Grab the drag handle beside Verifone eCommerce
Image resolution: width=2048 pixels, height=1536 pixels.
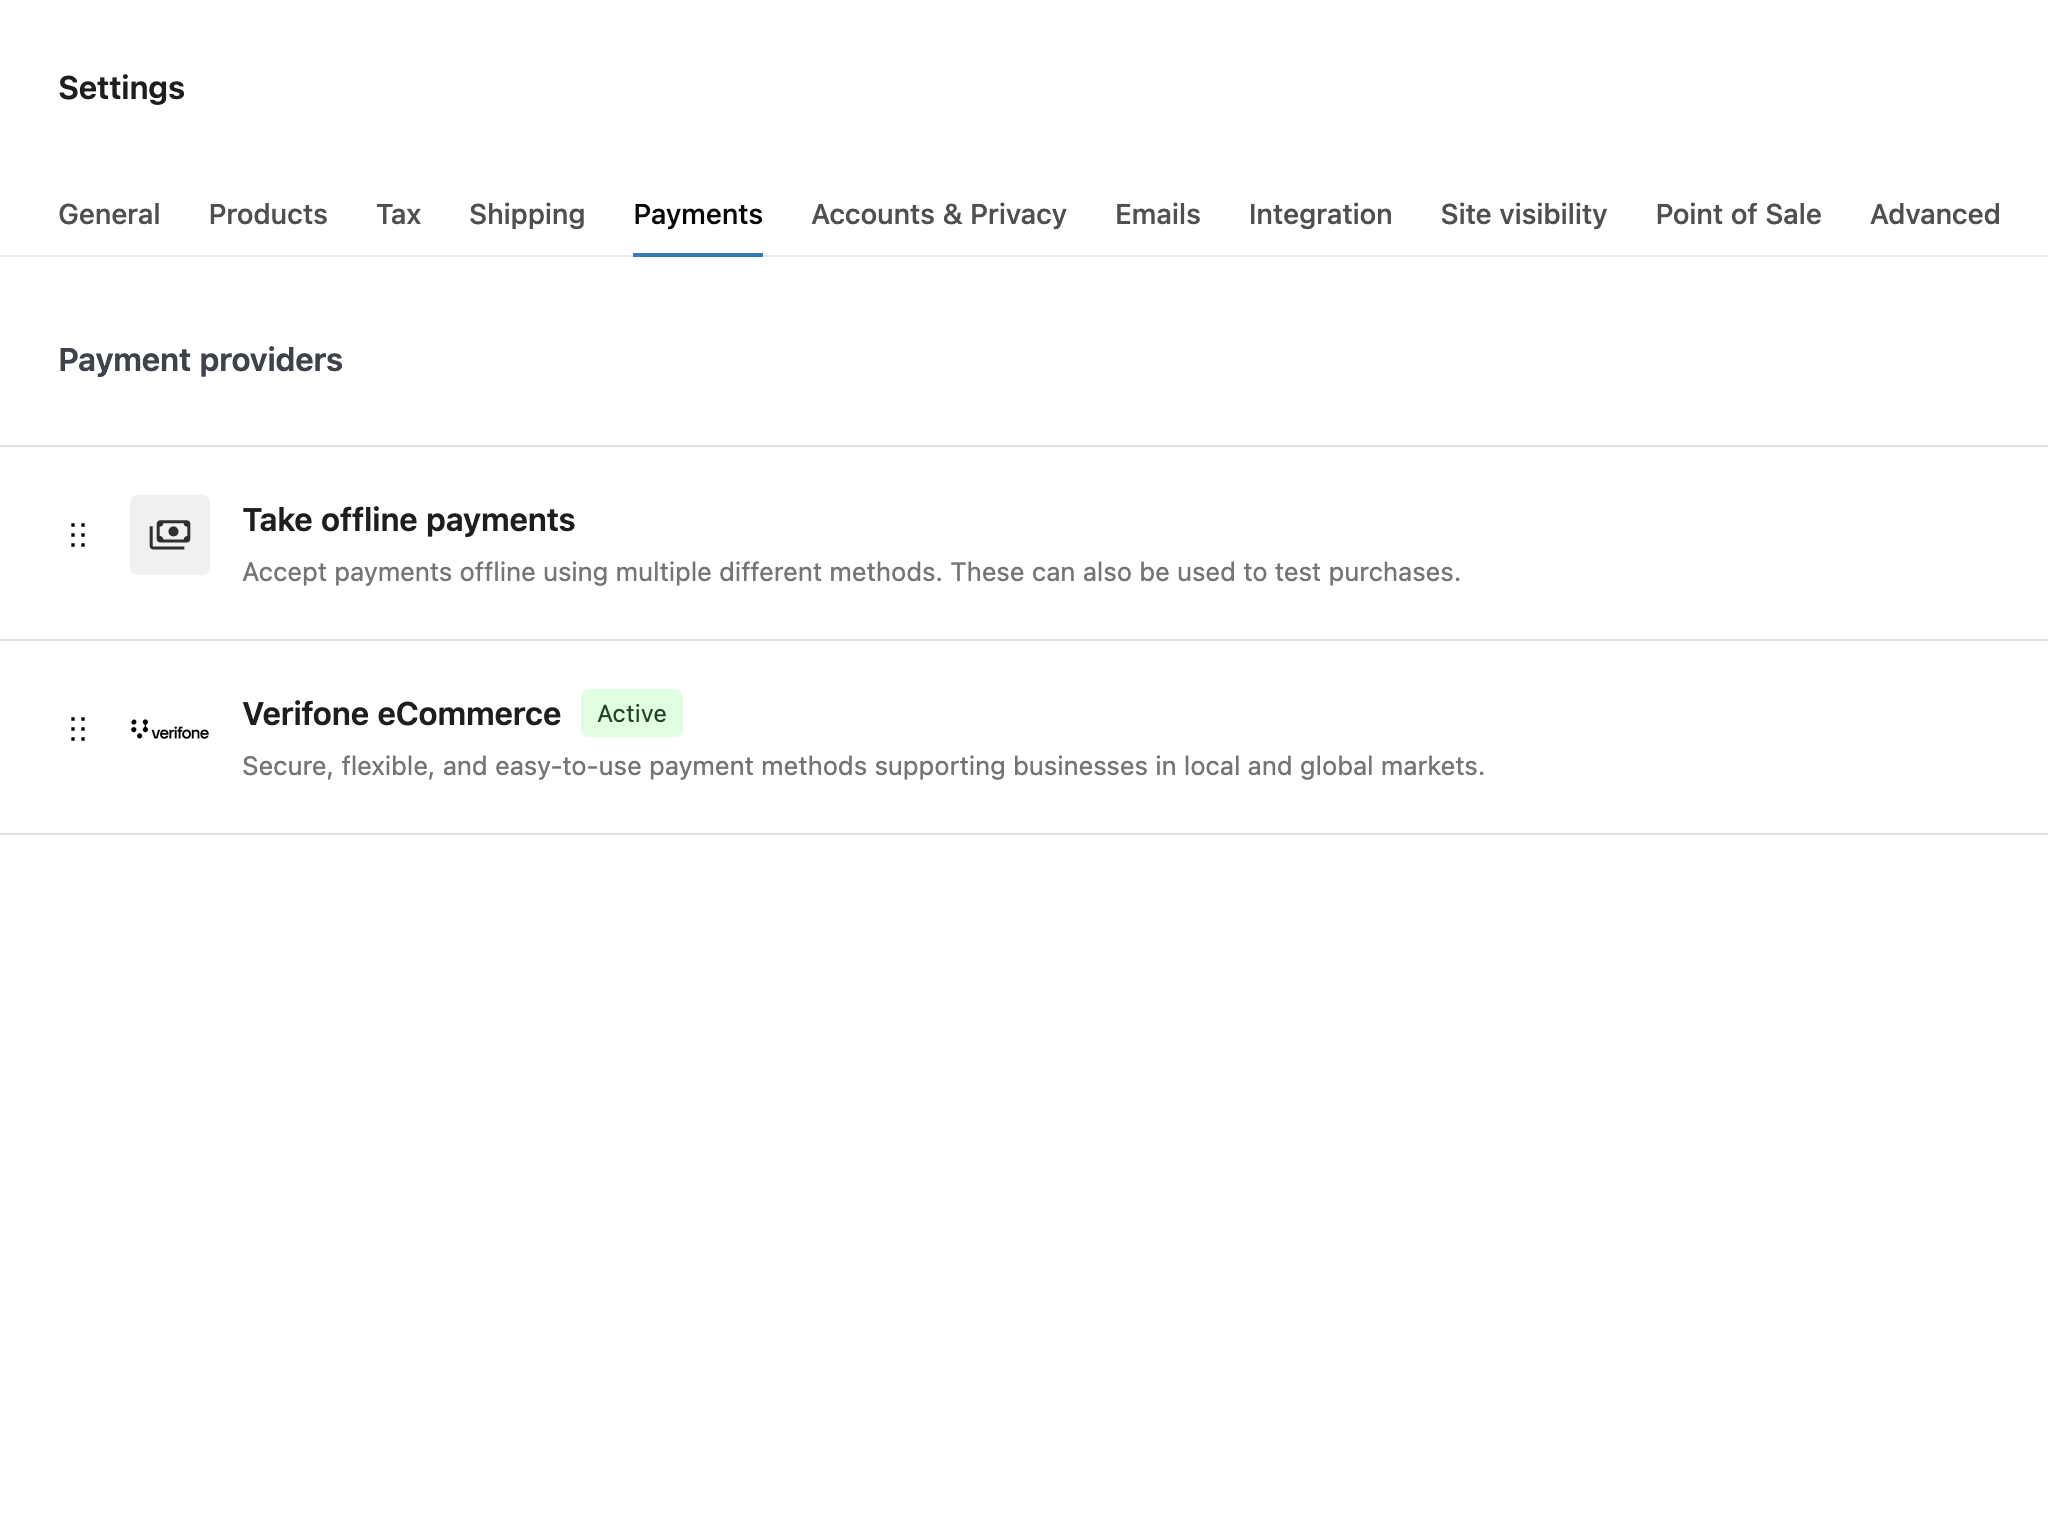tap(78, 730)
